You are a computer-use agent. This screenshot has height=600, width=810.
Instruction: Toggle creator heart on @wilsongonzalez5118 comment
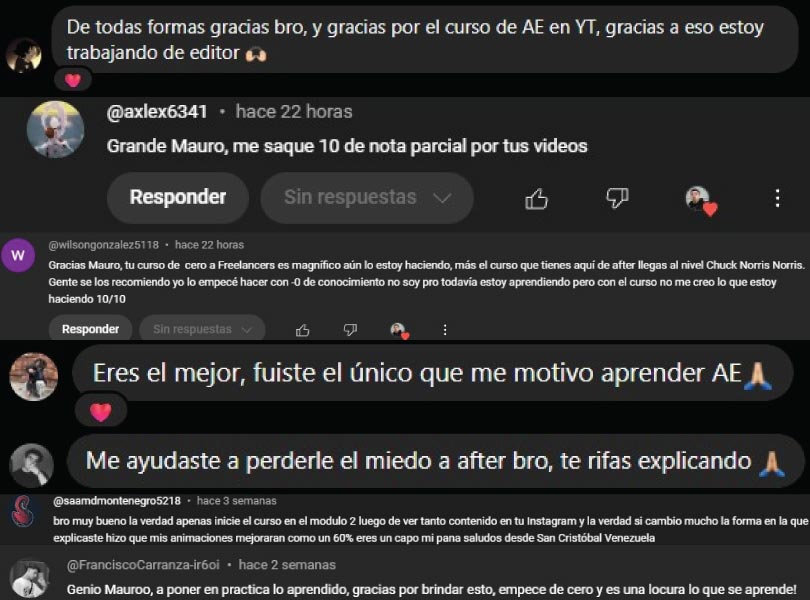pyautogui.click(x=399, y=330)
